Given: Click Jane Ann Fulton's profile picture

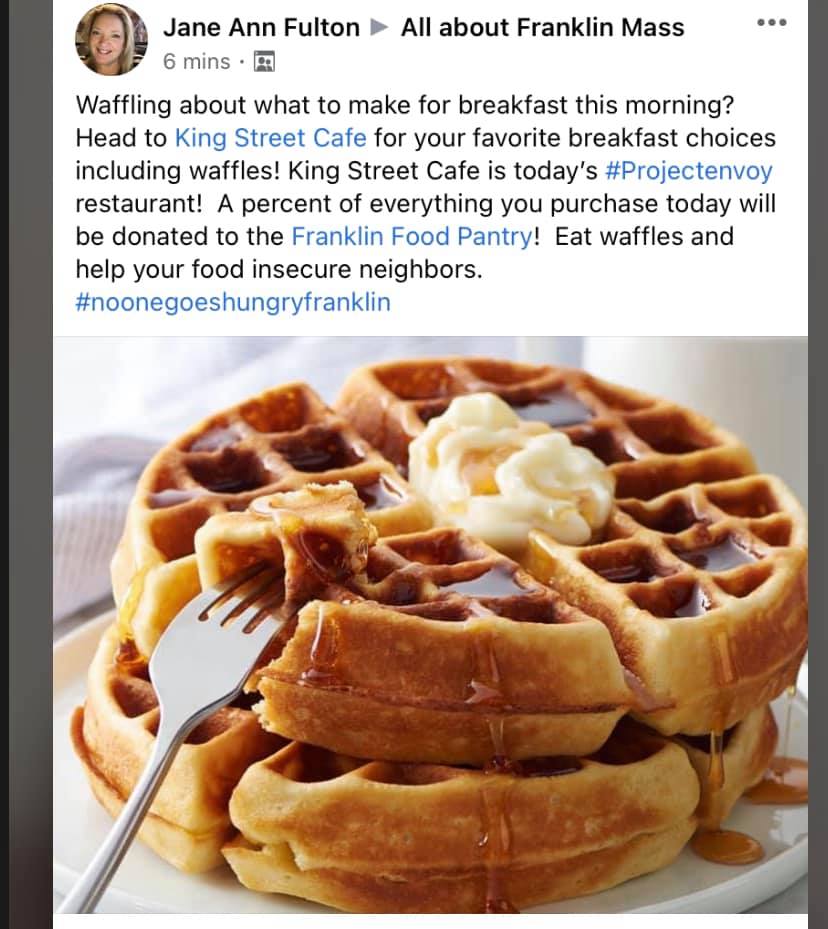Looking at the screenshot, I should 109,40.
